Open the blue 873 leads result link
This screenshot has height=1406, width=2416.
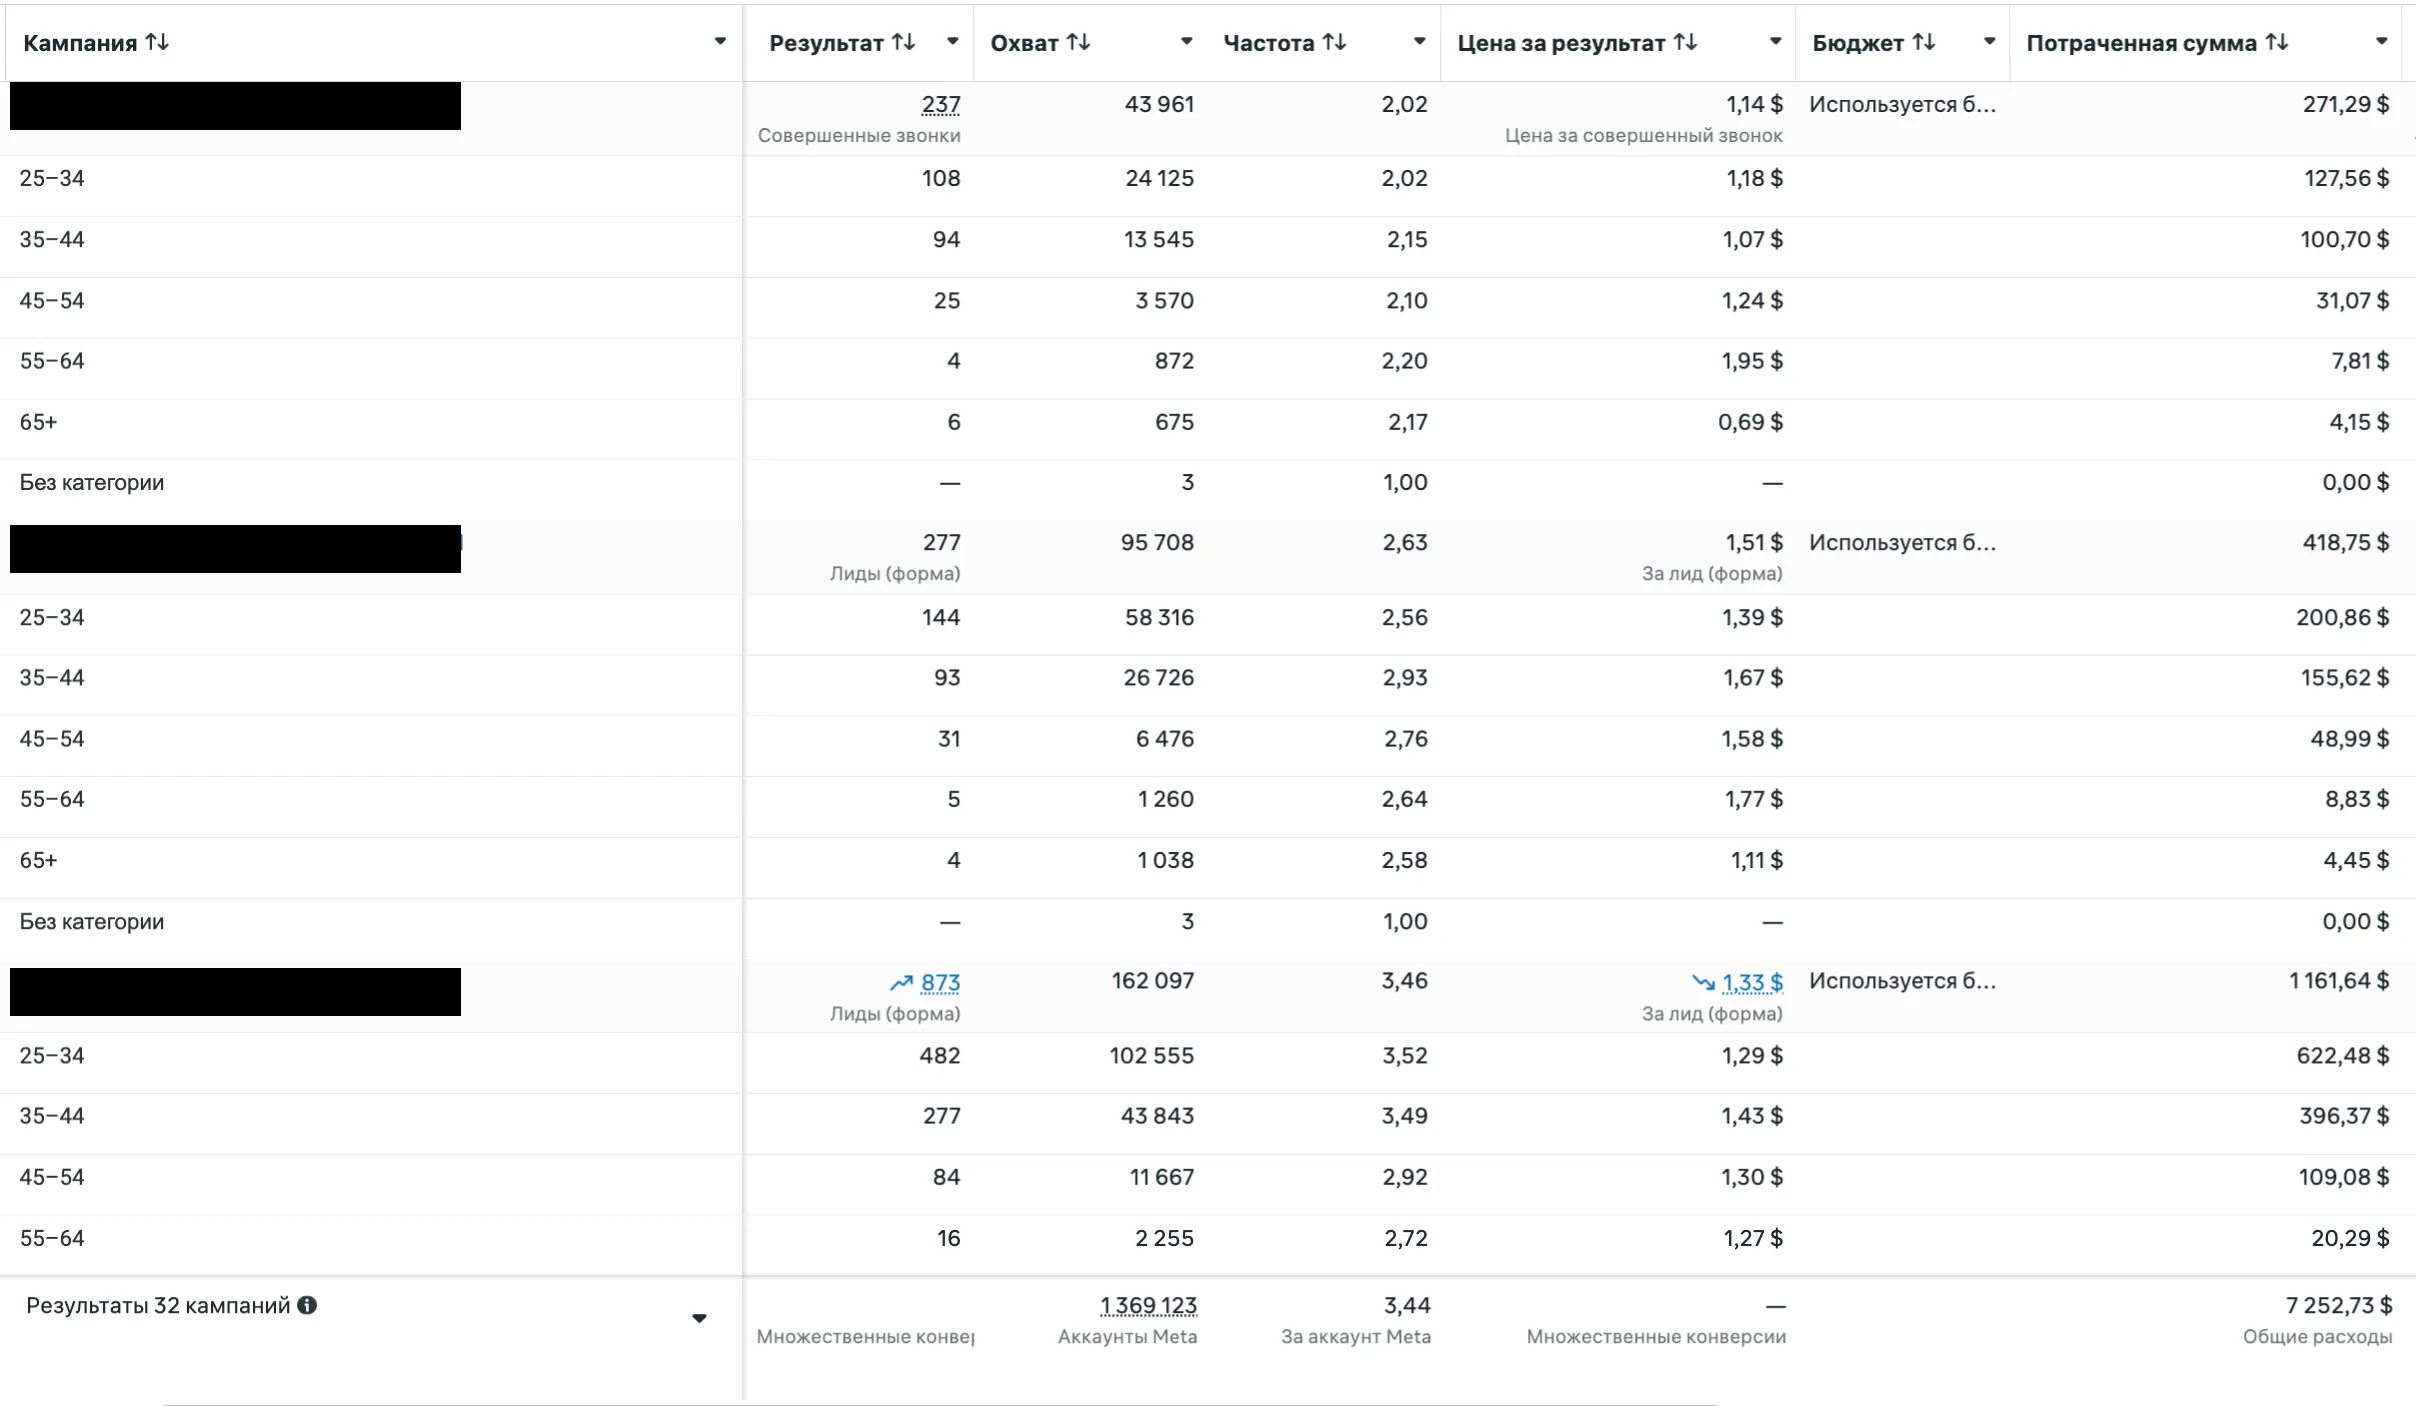point(940,982)
